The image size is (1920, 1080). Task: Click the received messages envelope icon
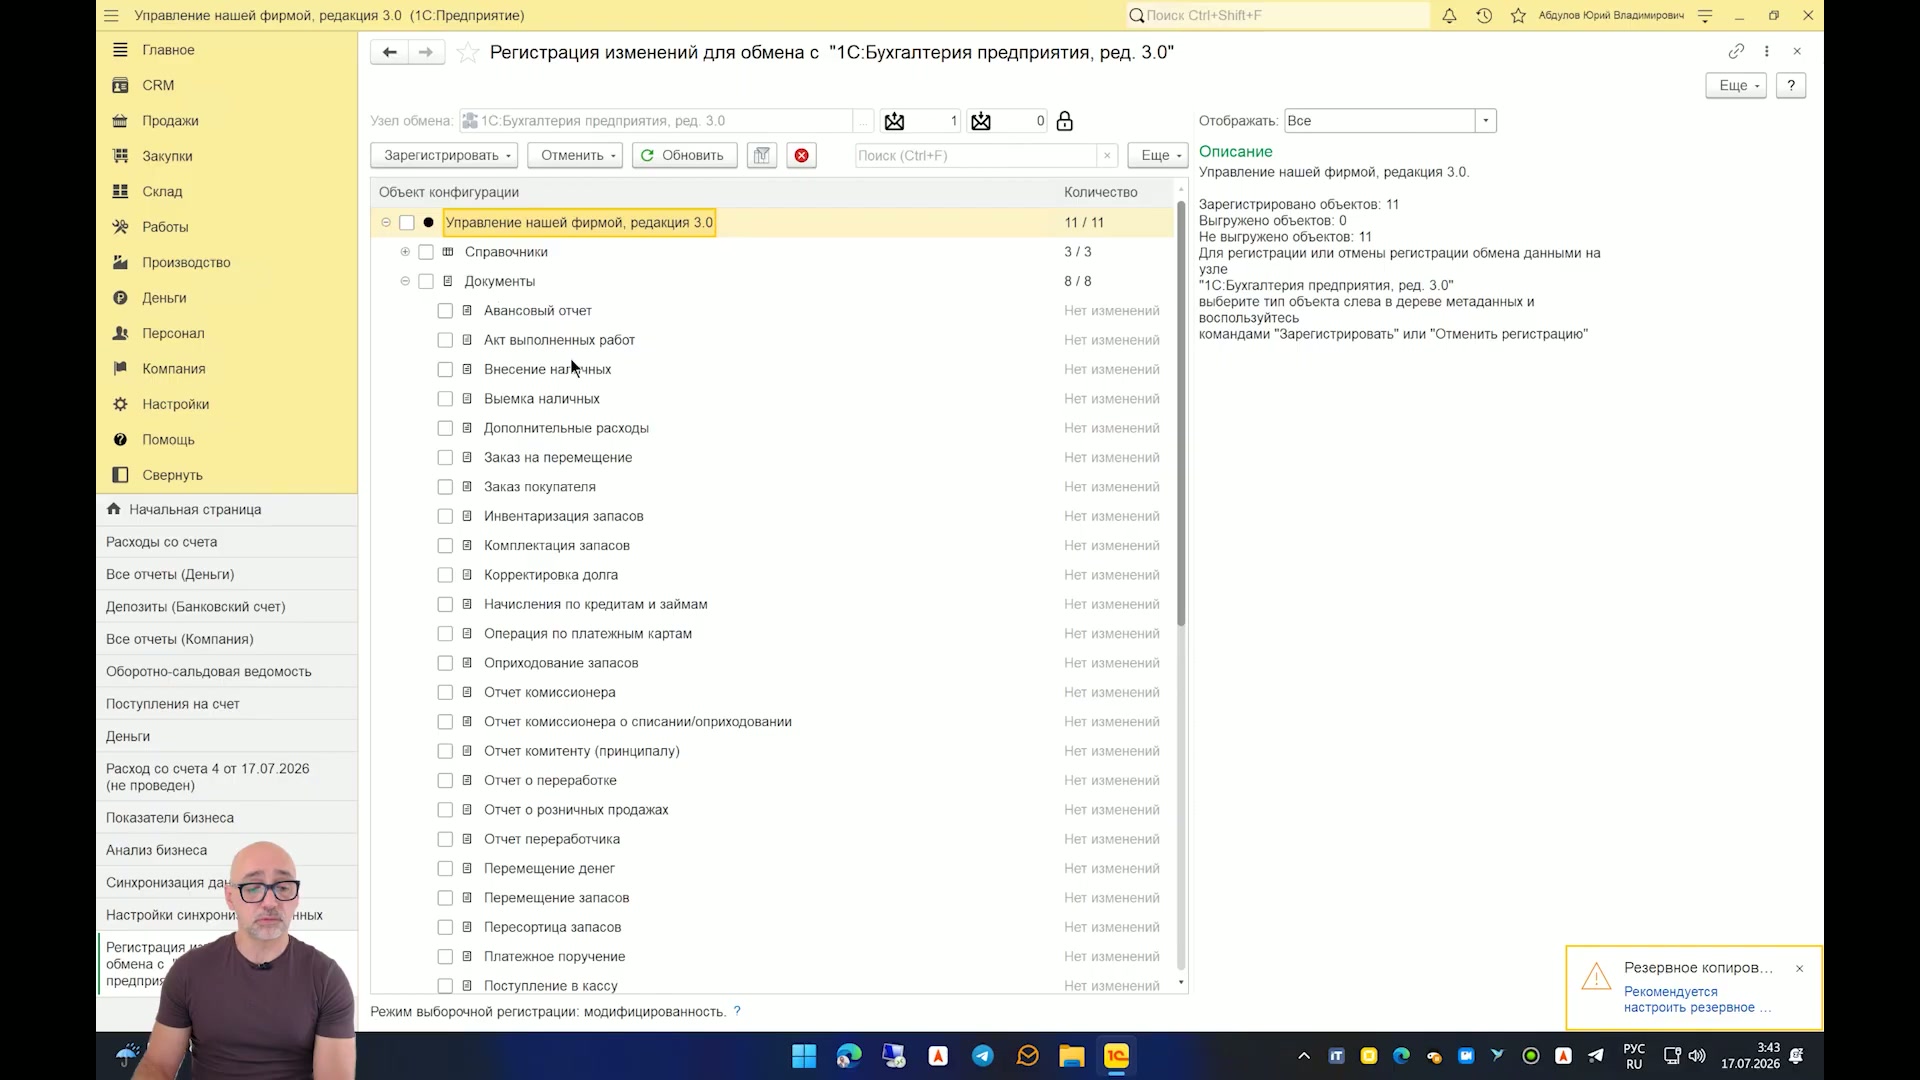(x=981, y=121)
